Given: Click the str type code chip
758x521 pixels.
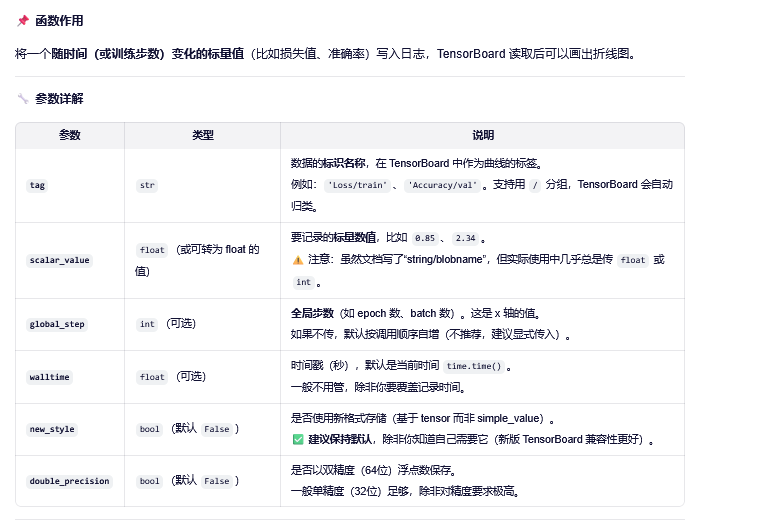Looking at the screenshot, I should point(147,185).
